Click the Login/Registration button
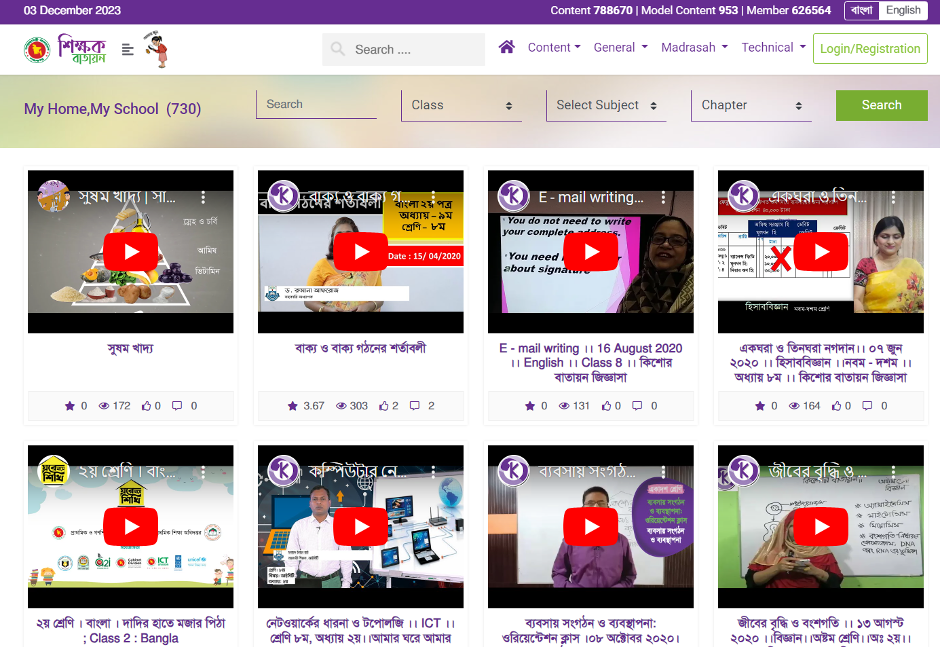This screenshot has height=647, width=941. point(870,48)
